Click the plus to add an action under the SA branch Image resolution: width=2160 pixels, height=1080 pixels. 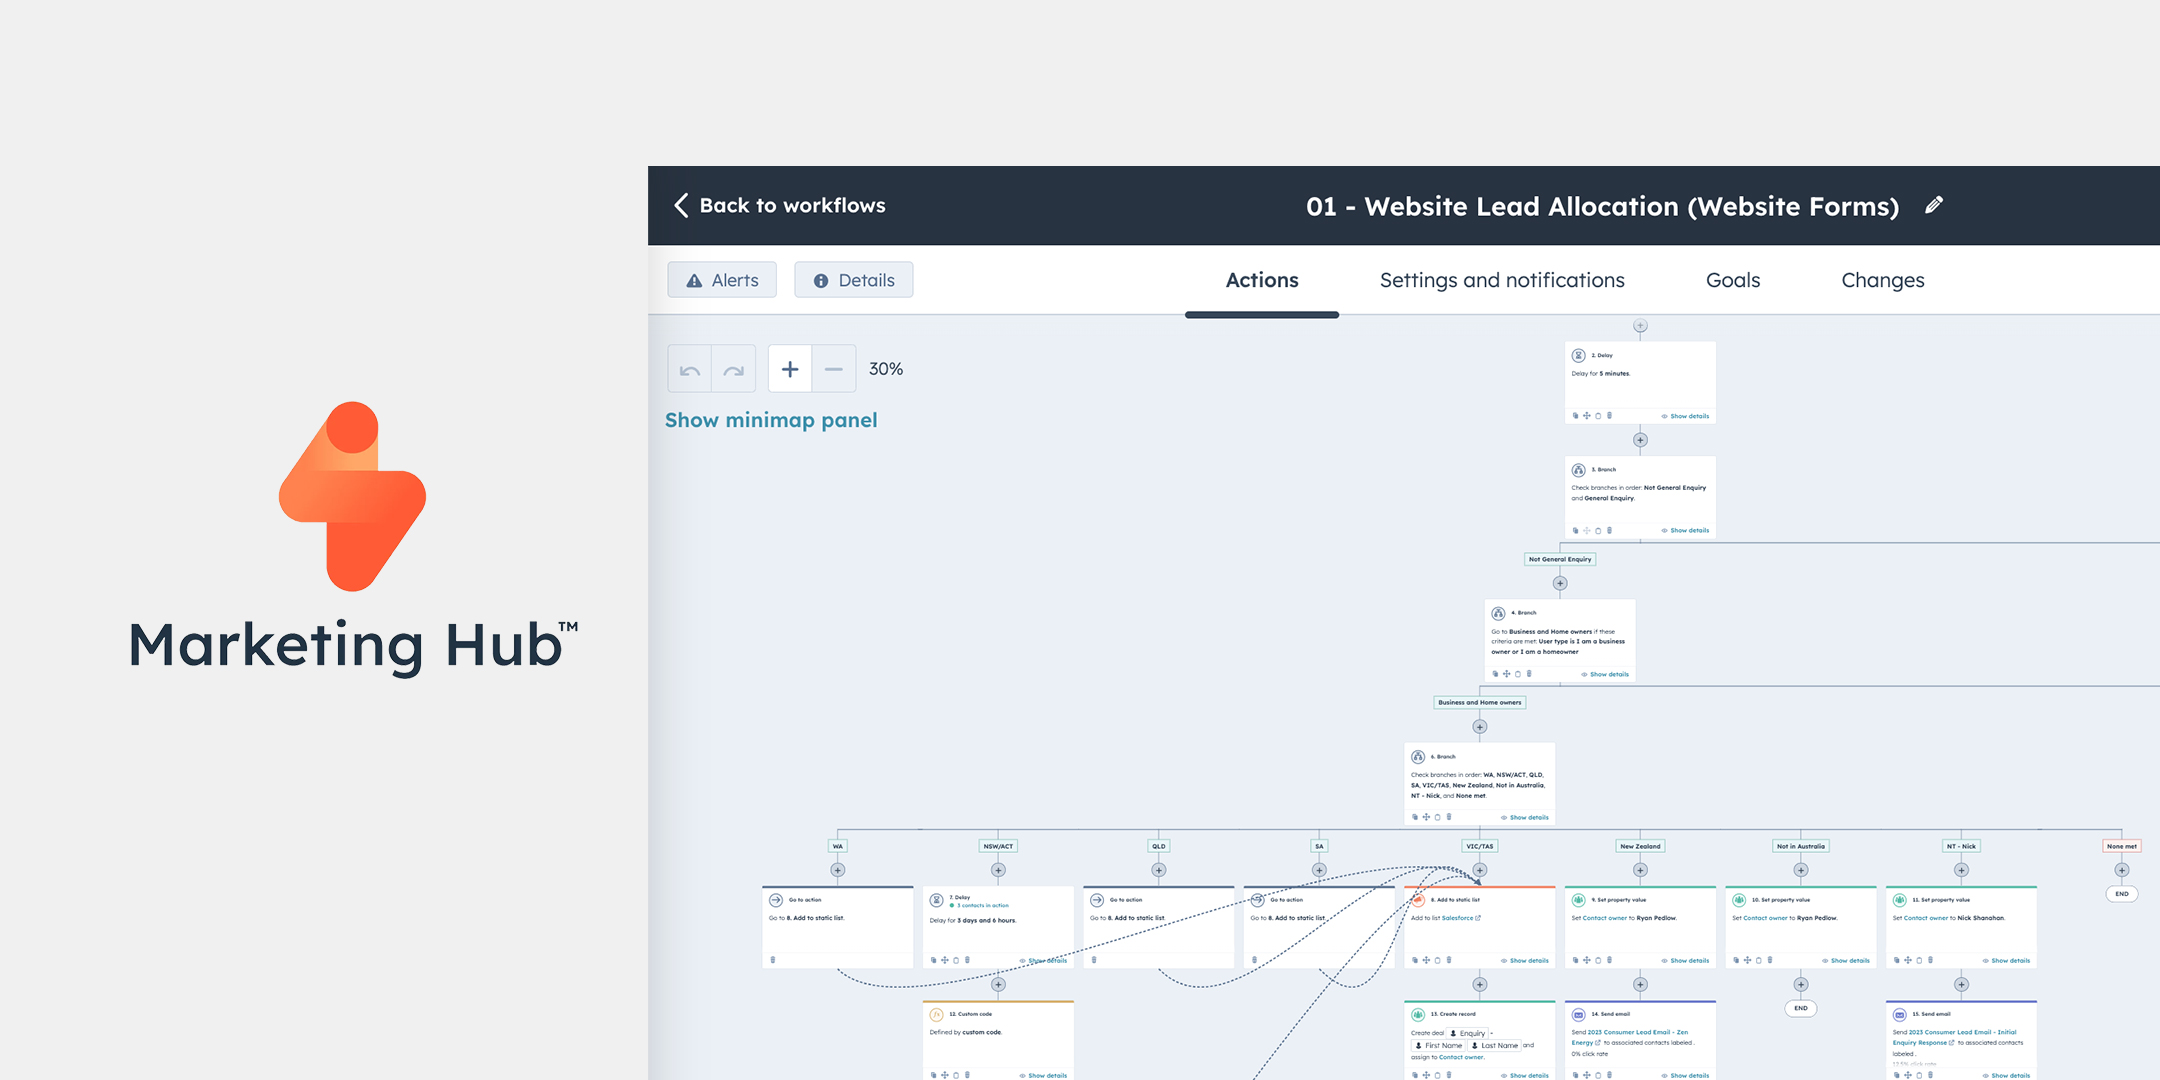pos(1319,870)
